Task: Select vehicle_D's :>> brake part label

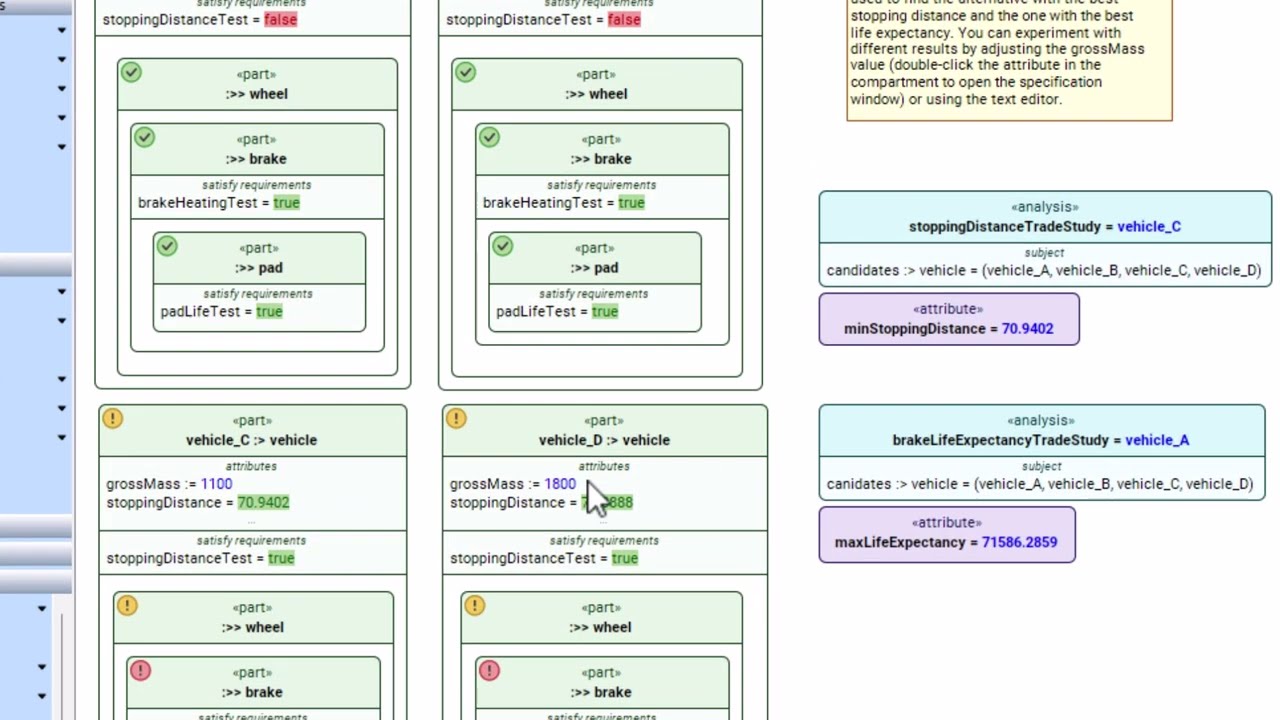Action: (x=601, y=693)
